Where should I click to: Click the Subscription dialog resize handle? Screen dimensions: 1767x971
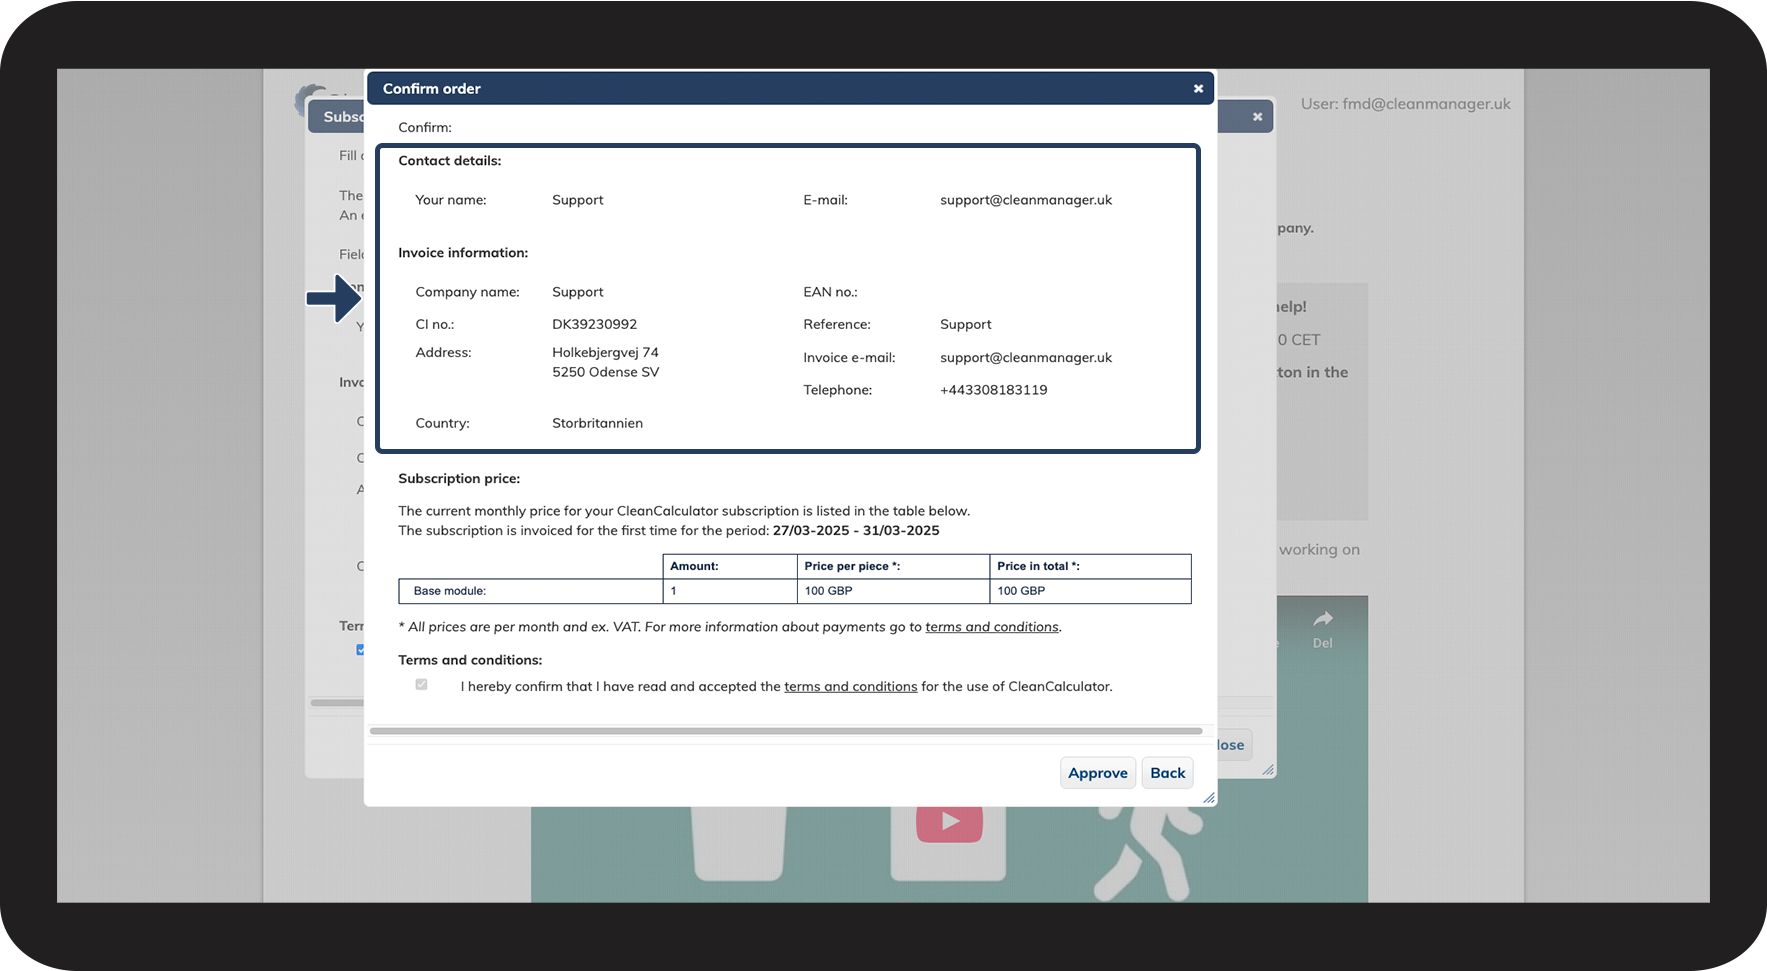[1268, 770]
